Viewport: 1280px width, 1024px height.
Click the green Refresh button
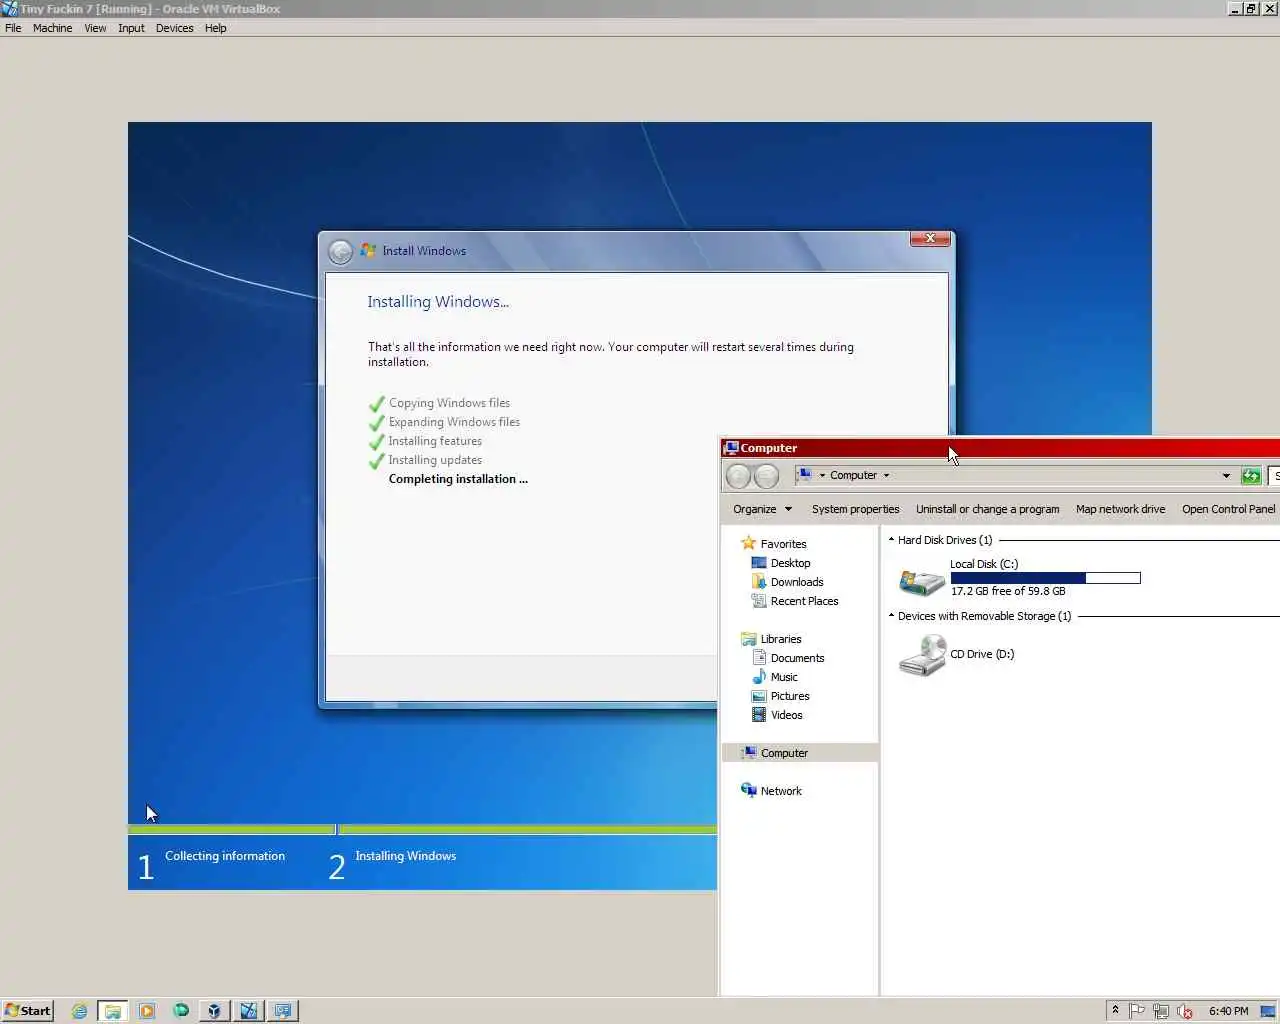pos(1250,476)
